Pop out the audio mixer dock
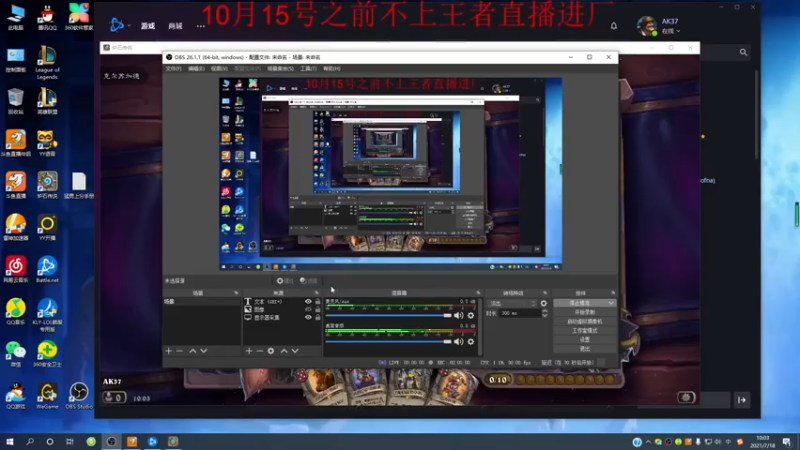This screenshot has width=800, height=450. (x=478, y=293)
